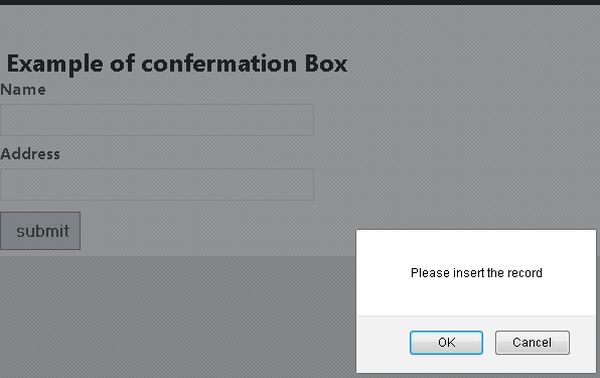
Task: Confirm the dialog with the OK button
Action: click(446, 342)
